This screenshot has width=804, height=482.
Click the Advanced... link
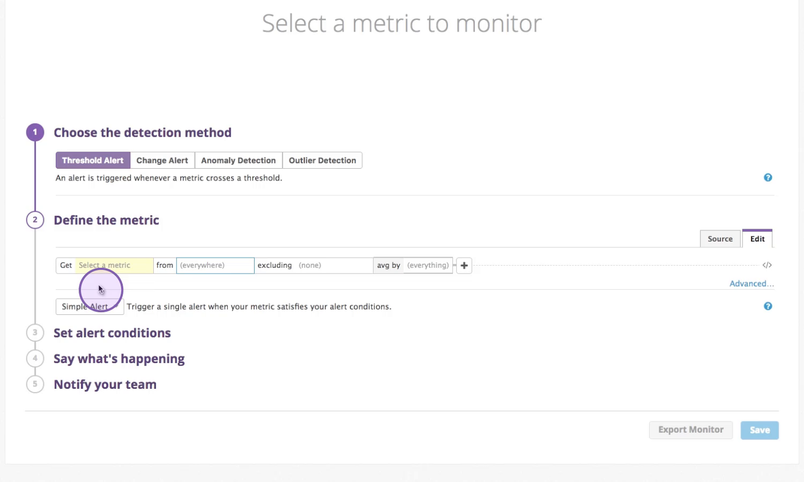coord(751,284)
